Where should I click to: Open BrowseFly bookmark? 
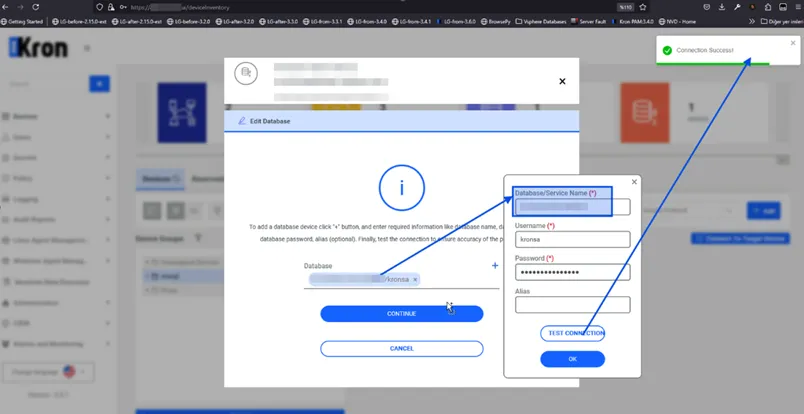(496, 22)
